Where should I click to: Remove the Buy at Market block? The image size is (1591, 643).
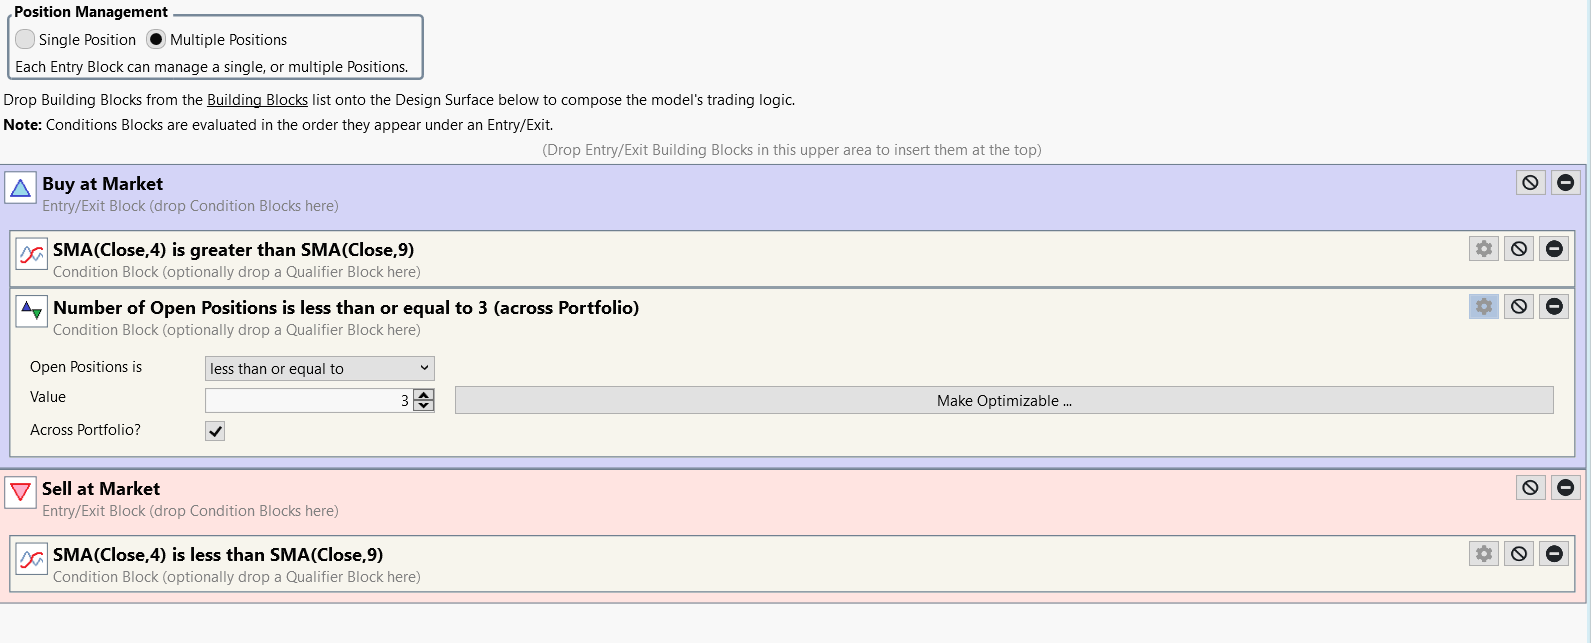pyautogui.click(x=1565, y=183)
